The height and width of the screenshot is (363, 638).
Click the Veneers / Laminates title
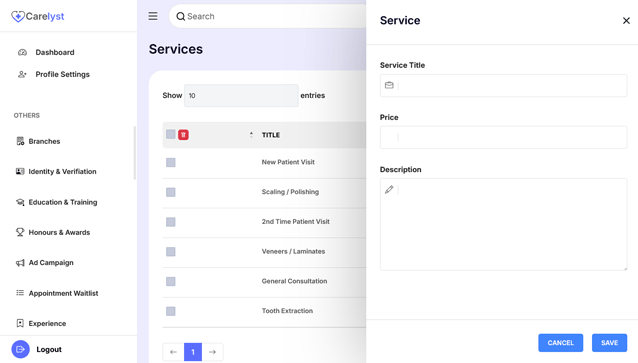coord(293,251)
